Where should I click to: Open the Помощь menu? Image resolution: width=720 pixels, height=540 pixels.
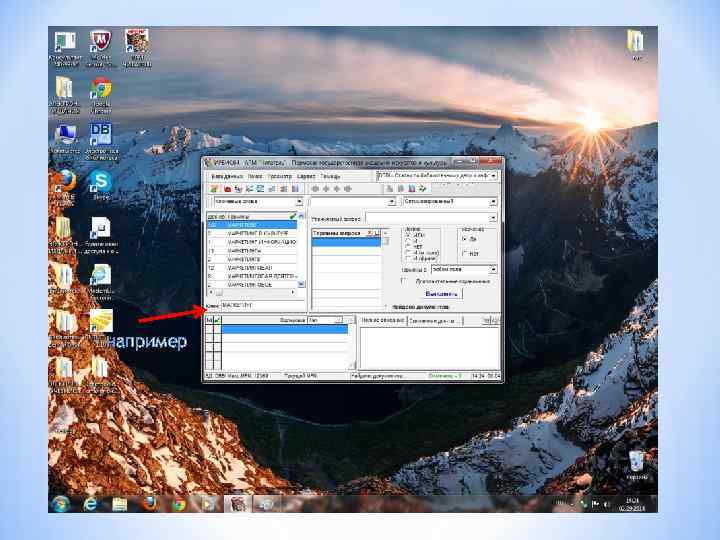pyautogui.click(x=330, y=176)
